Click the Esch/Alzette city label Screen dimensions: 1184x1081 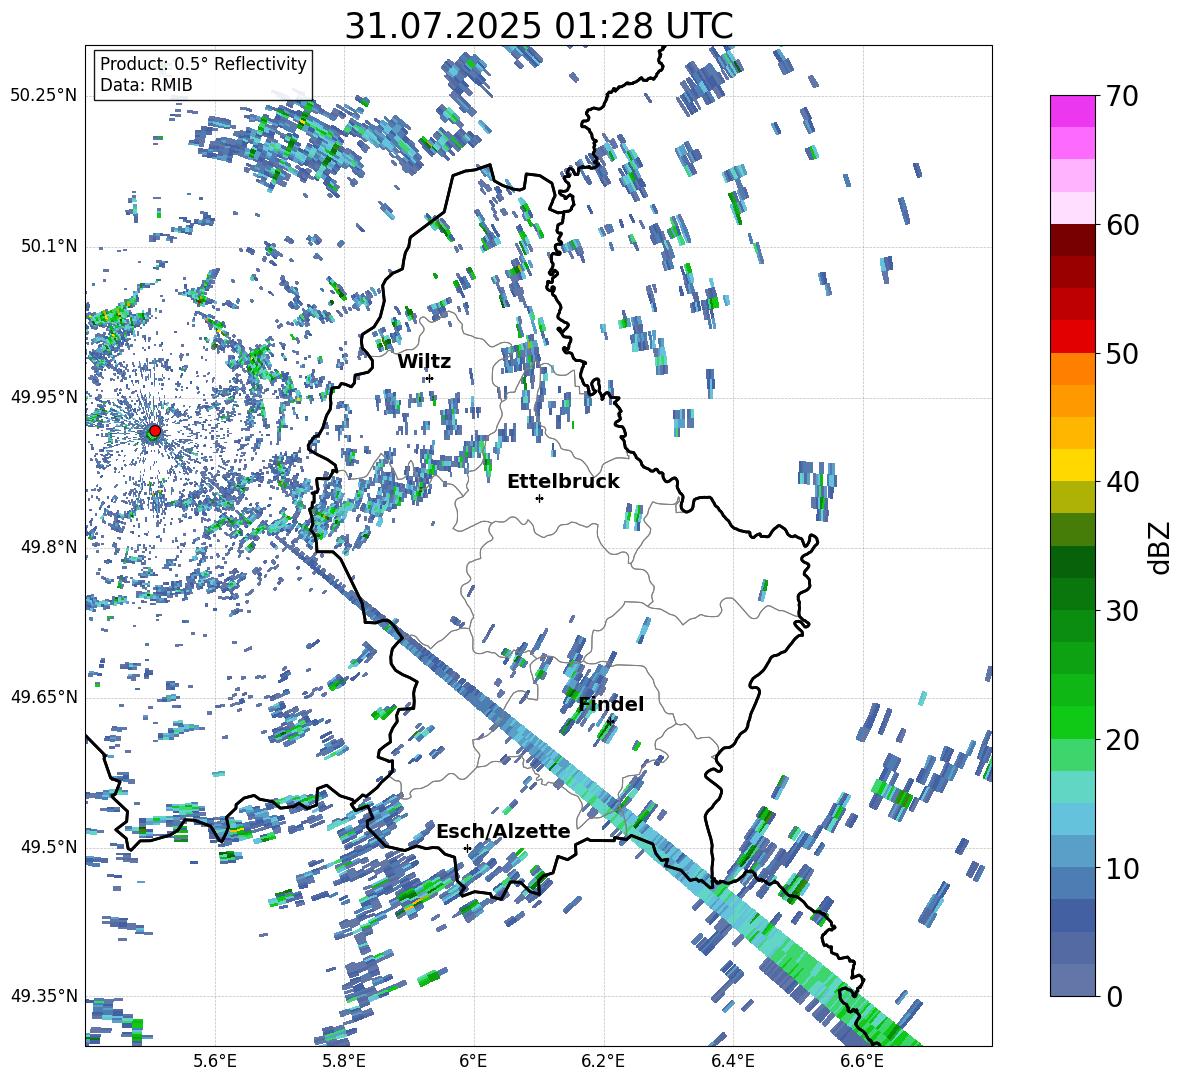click(503, 832)
